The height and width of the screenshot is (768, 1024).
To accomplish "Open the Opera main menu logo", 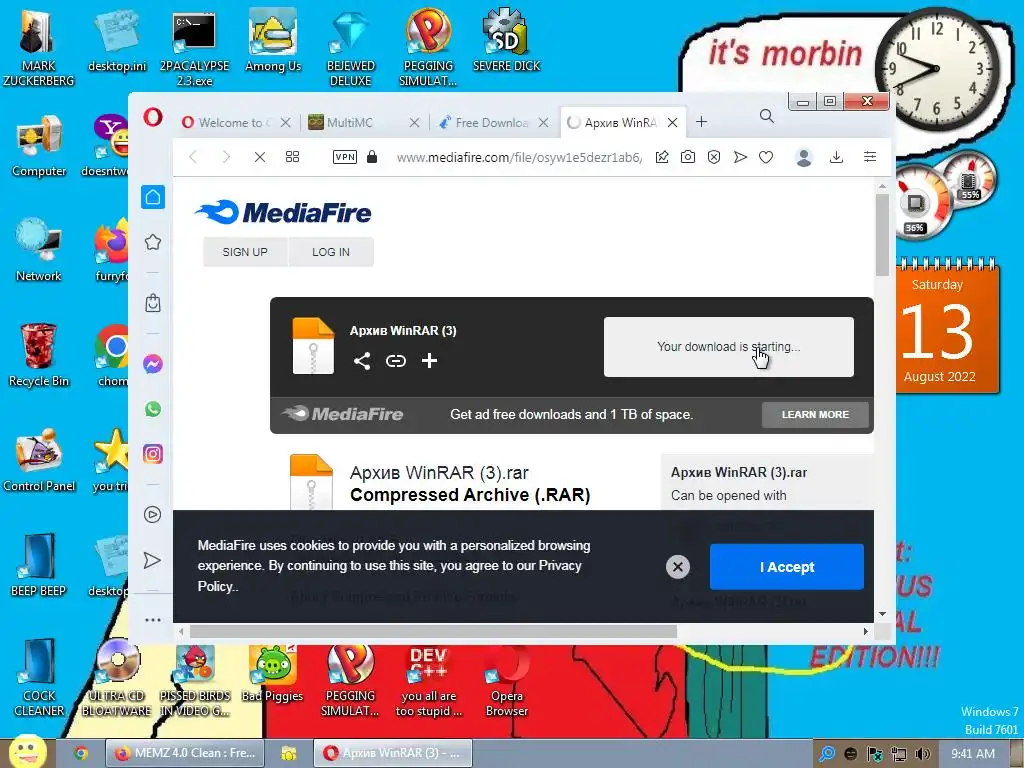I will pos(153,118).
